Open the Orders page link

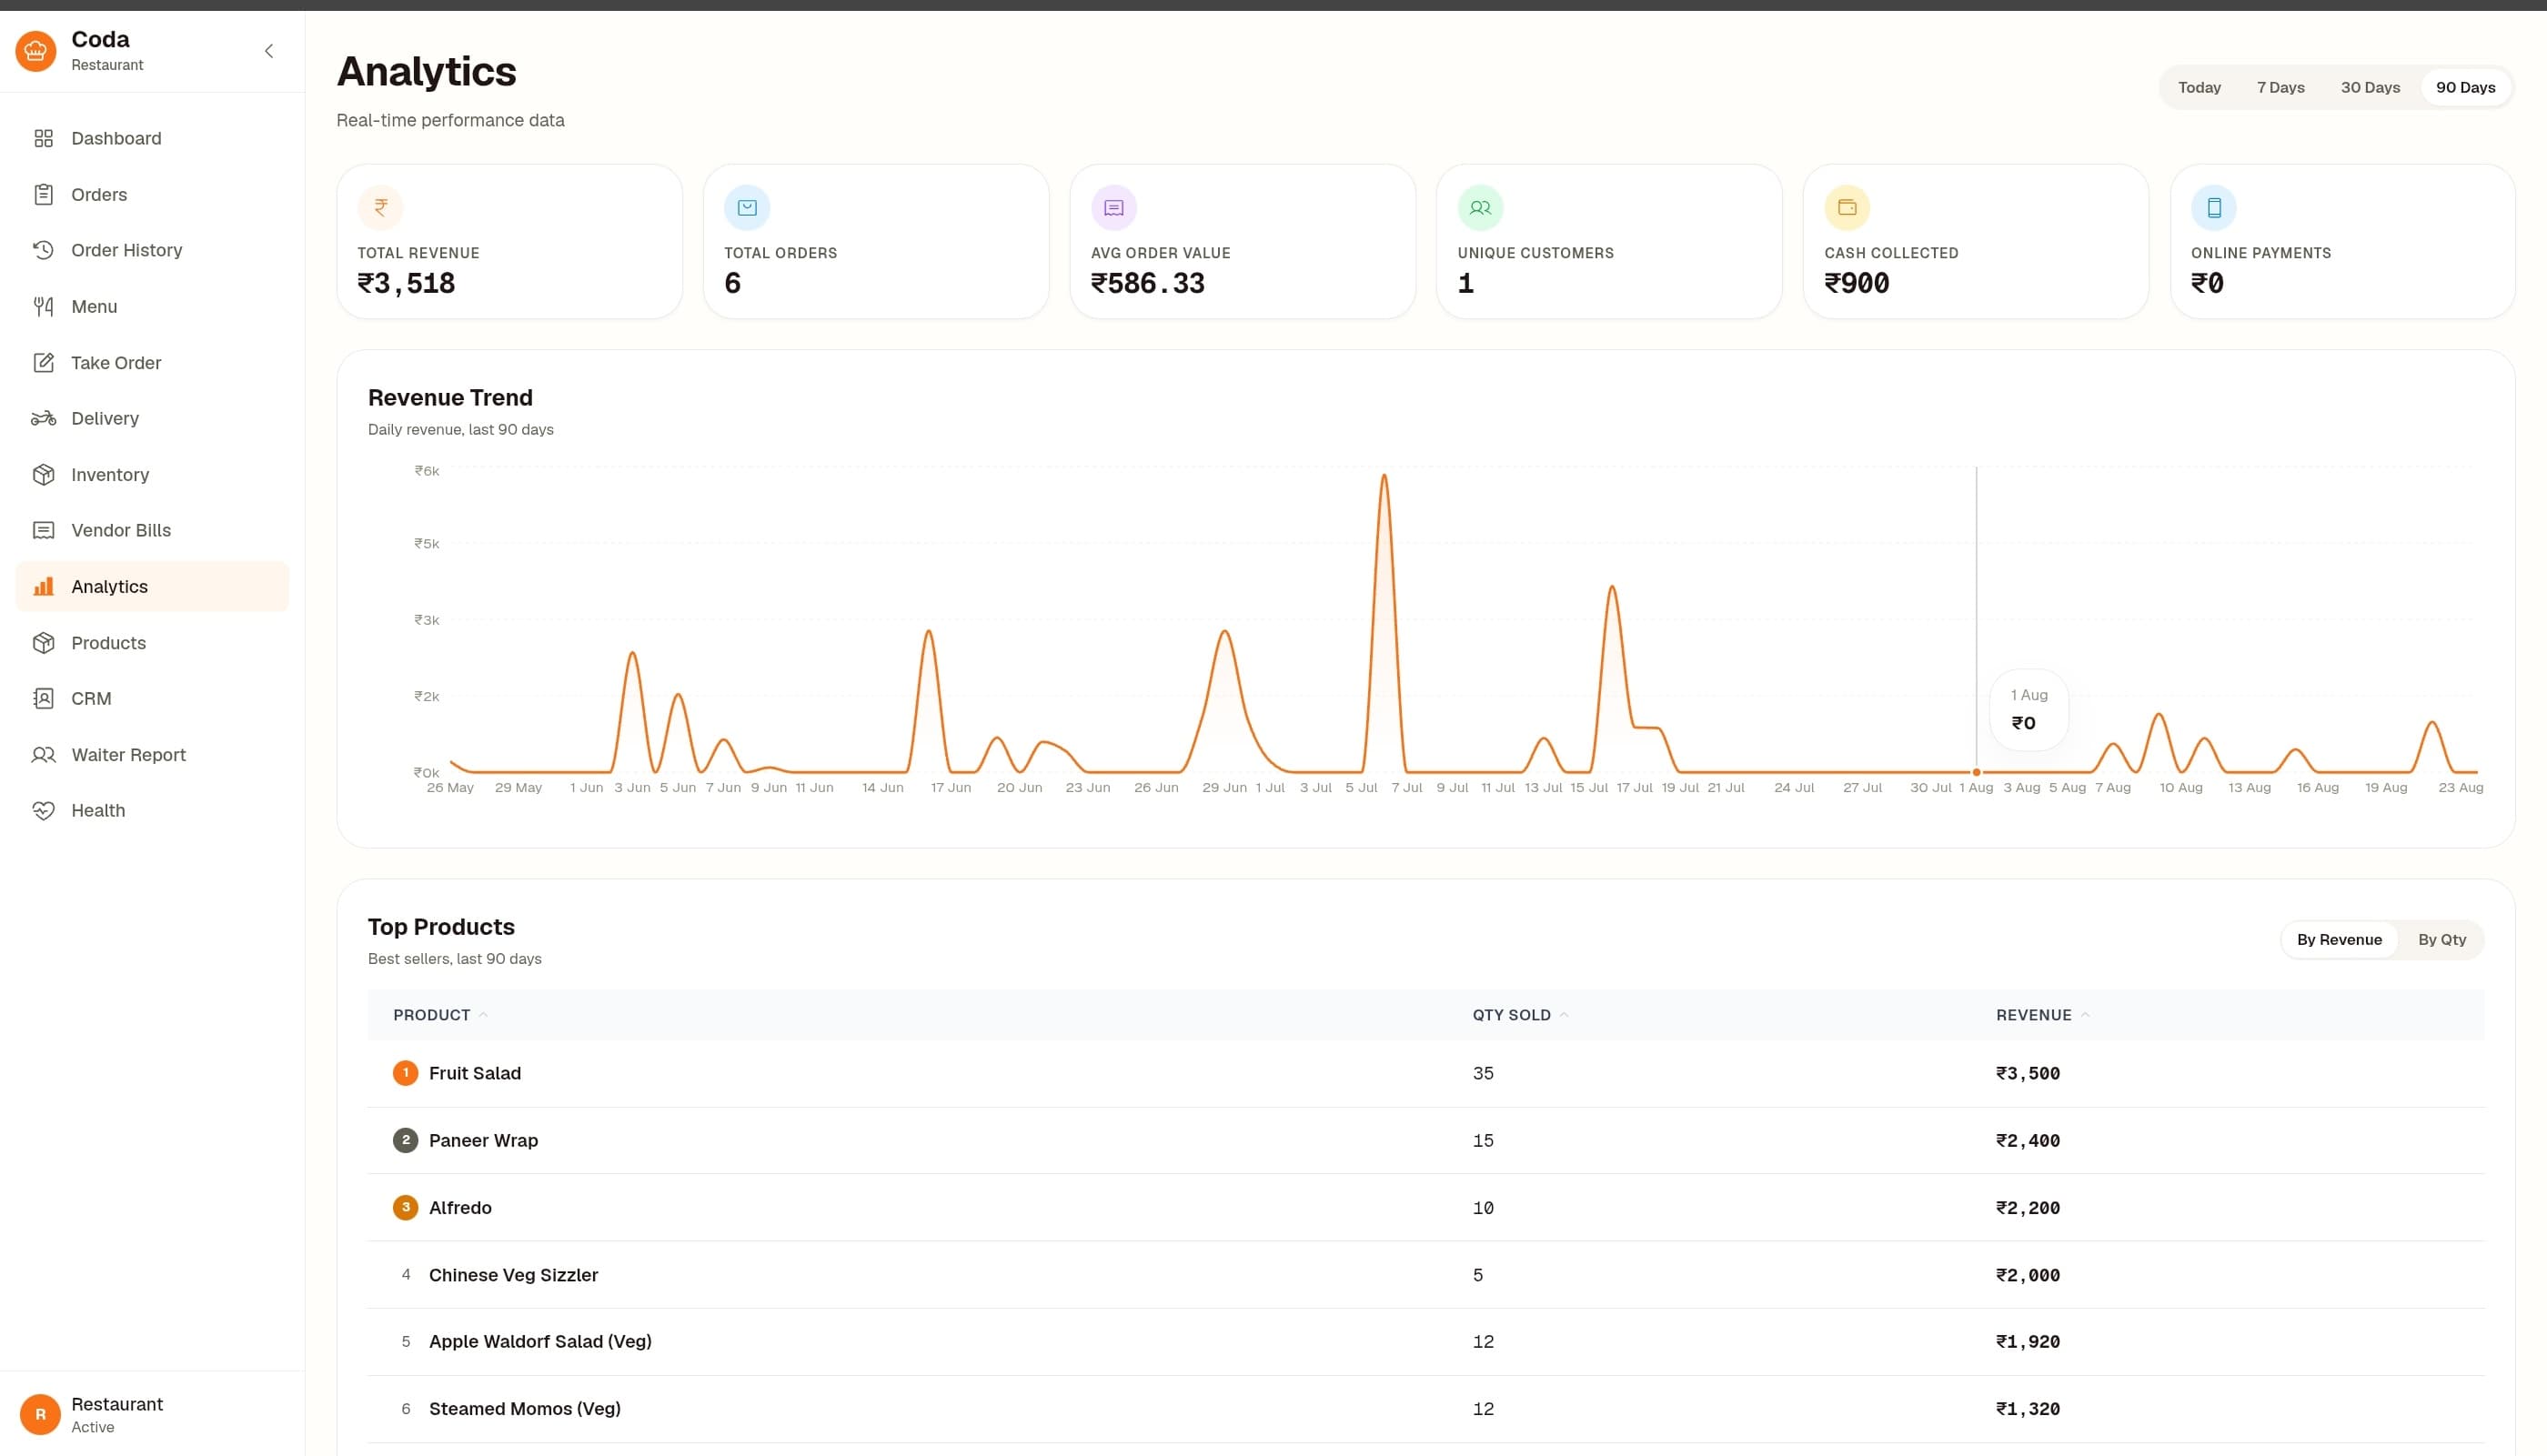[152, 194]
